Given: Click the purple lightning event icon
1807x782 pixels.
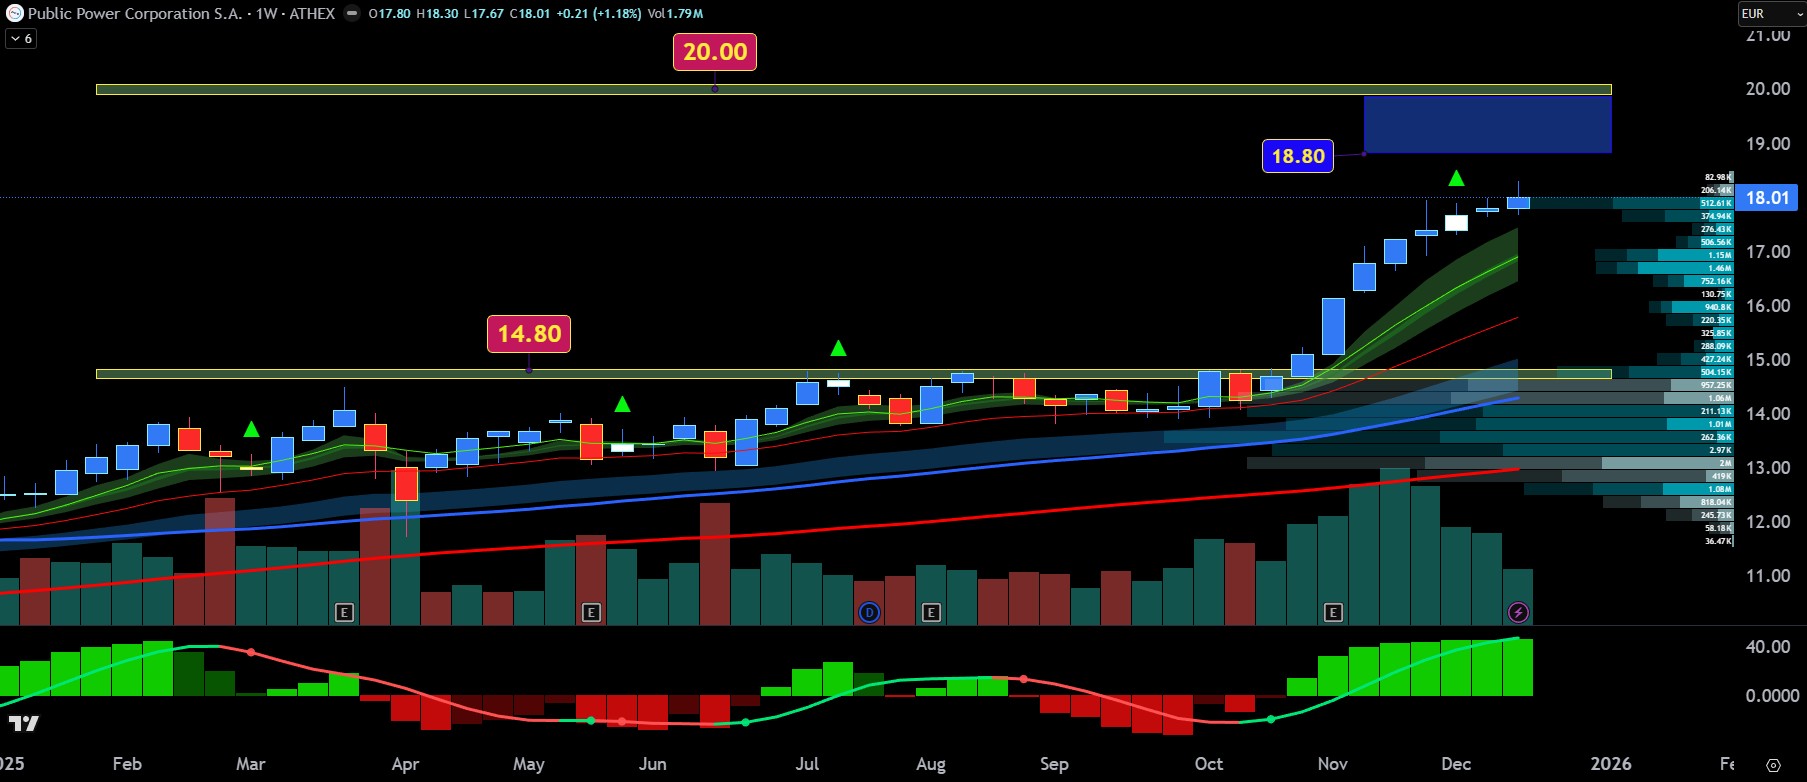Looking at the screenshot, I should pyautogui.click(x=1518, y=612).
